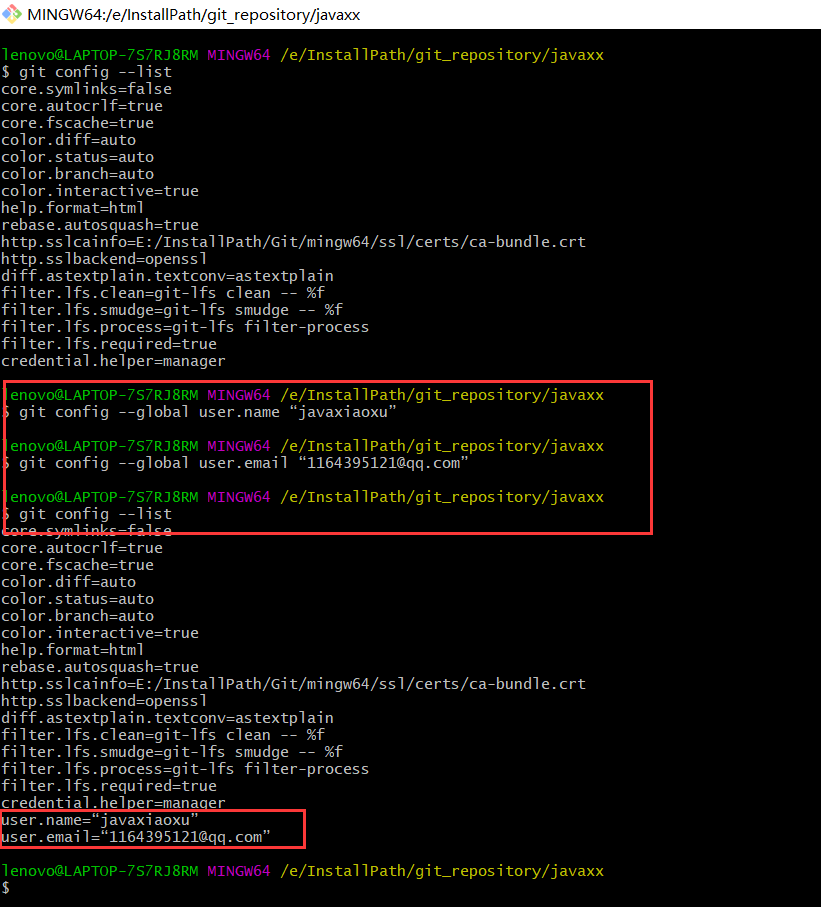Screen dimensions: 821x907
Task: Click filter.lfs.process line in the second listing
Action: 185,768
